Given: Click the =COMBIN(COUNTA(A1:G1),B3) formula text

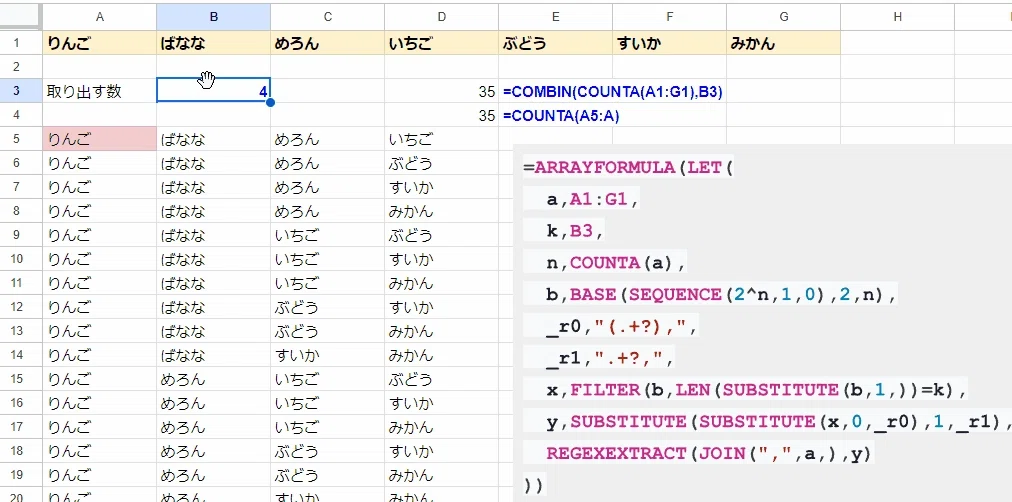Looking at the screenshot, I should coord(612,92).
